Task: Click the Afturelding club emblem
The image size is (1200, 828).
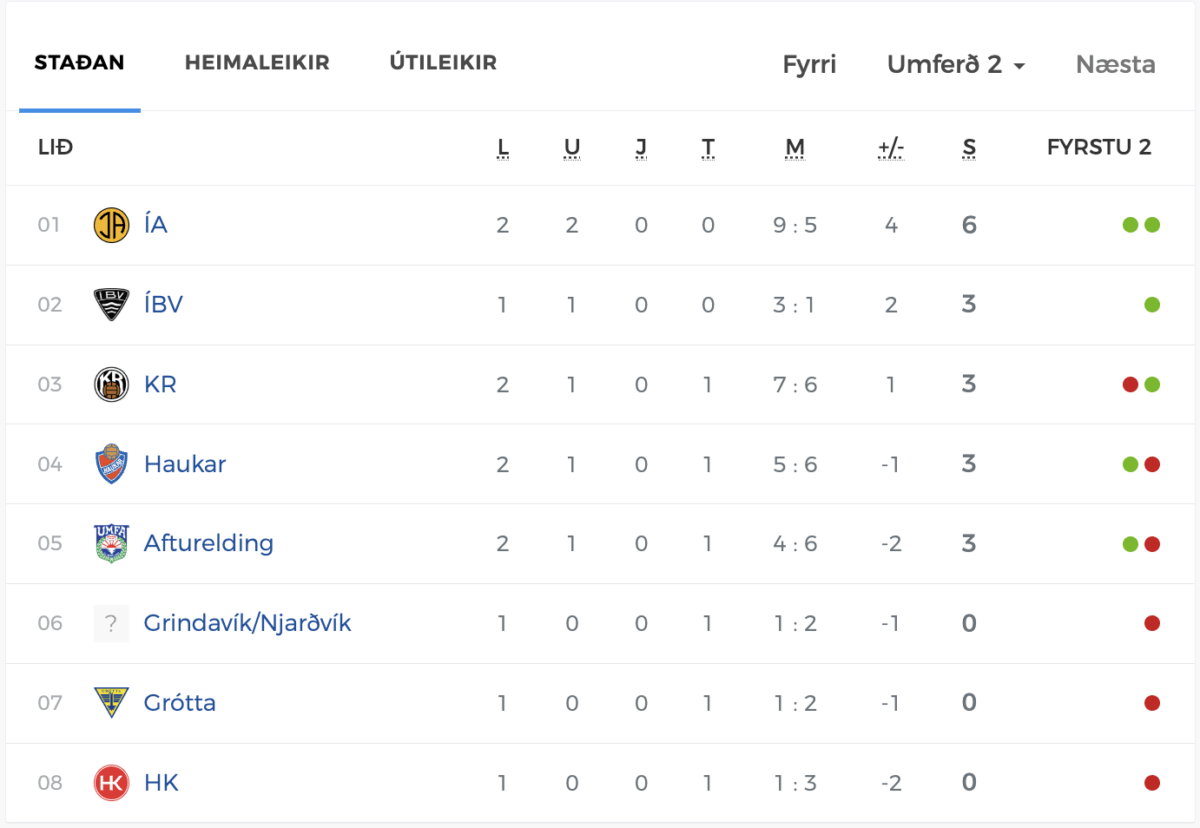Action: click(x=111, y=543)
